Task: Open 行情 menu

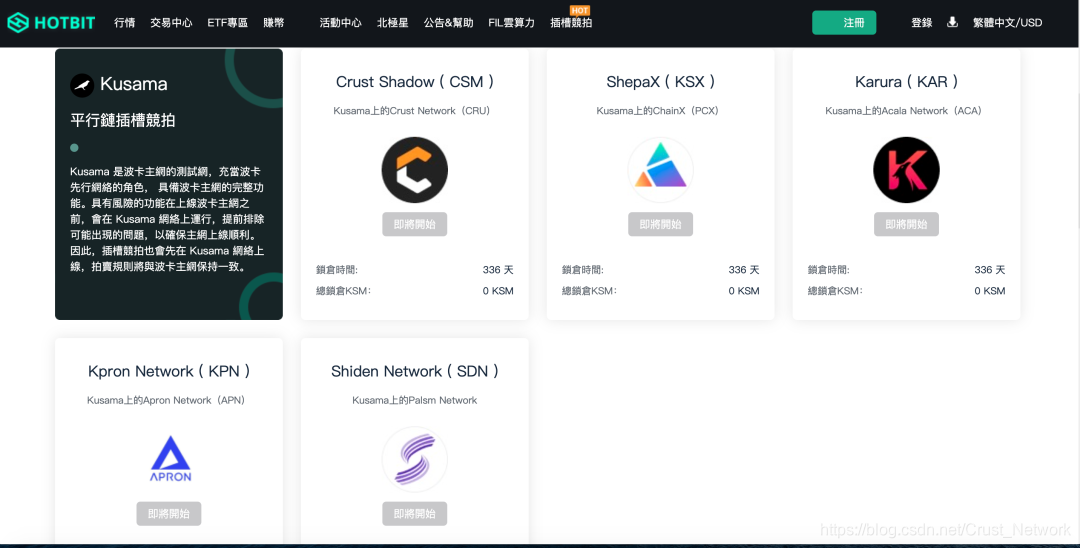Action: pyautogui.click(x=125, y=23)
